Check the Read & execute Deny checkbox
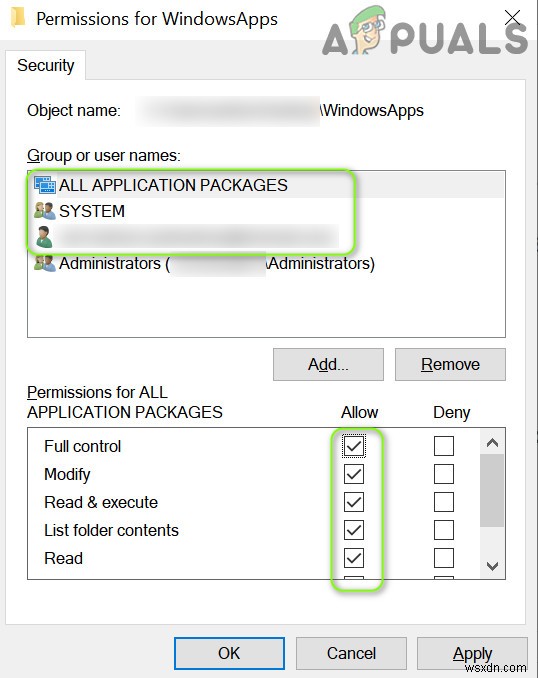The width and height of the screenshot is (538, 678). (x=444, y=502)
